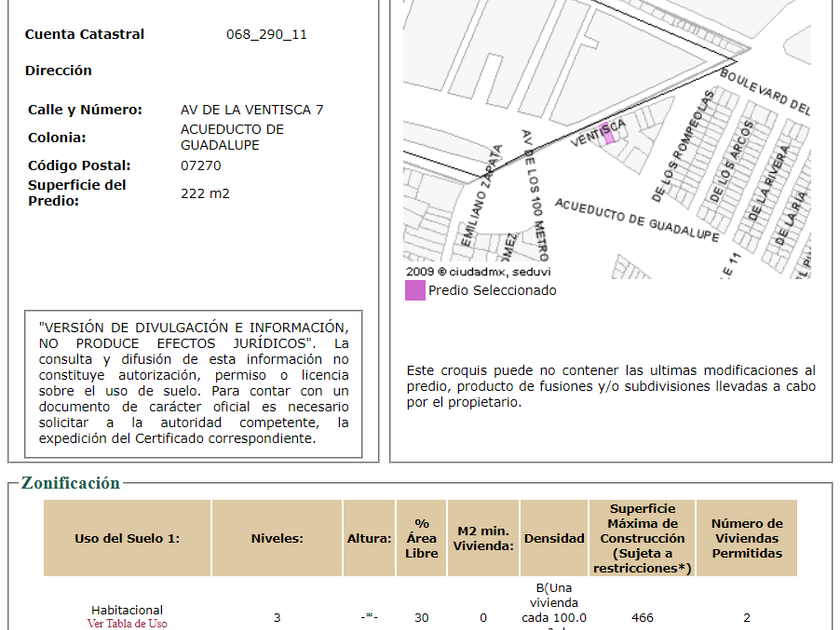
Task: Click the Superficie Máxima de Construcción header
Action: point(642,538)
